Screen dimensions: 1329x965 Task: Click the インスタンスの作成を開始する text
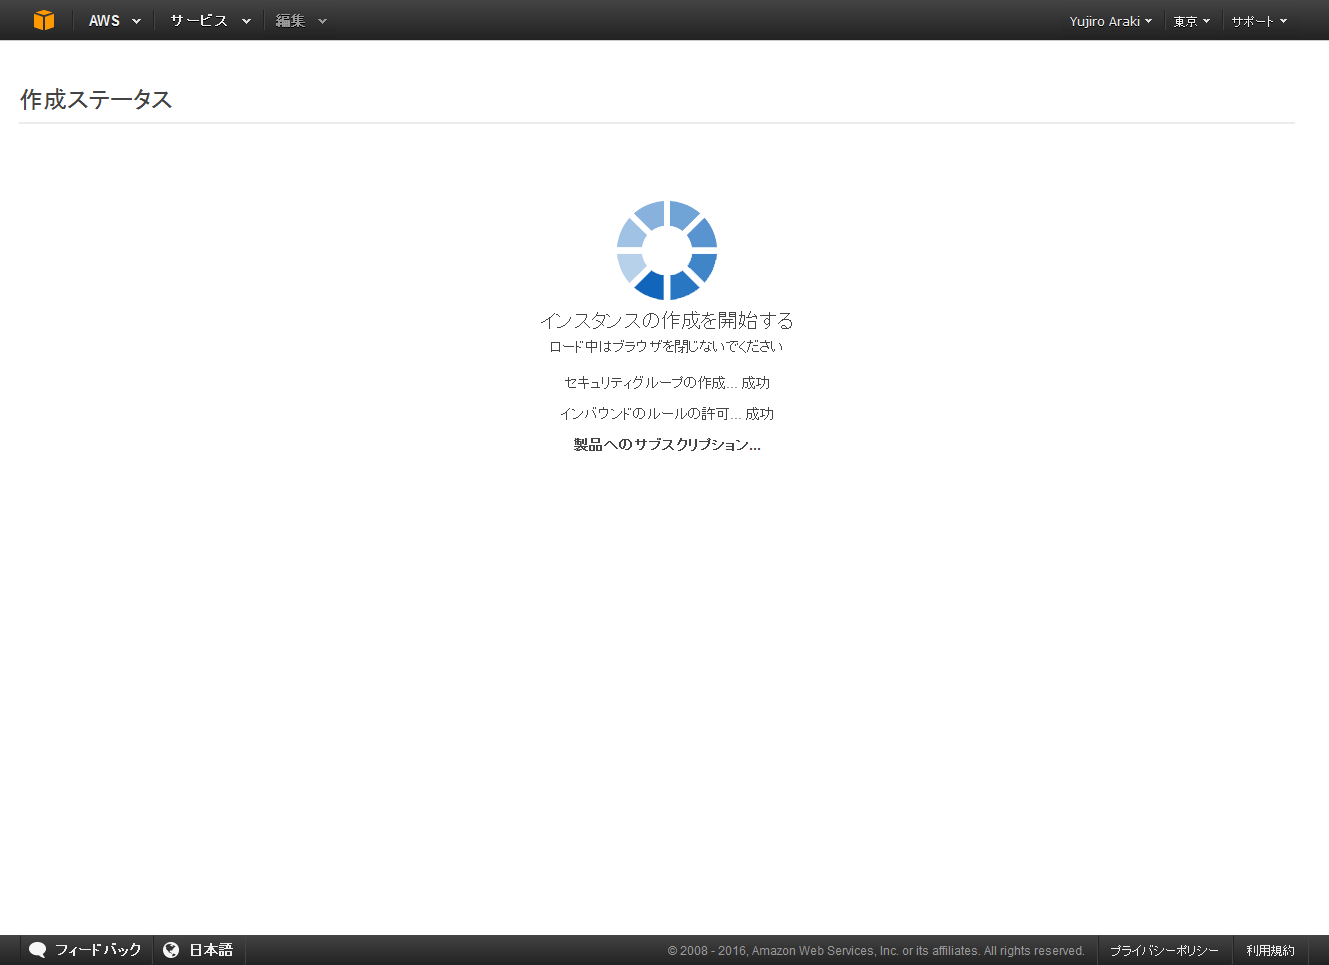coord(667,320)
